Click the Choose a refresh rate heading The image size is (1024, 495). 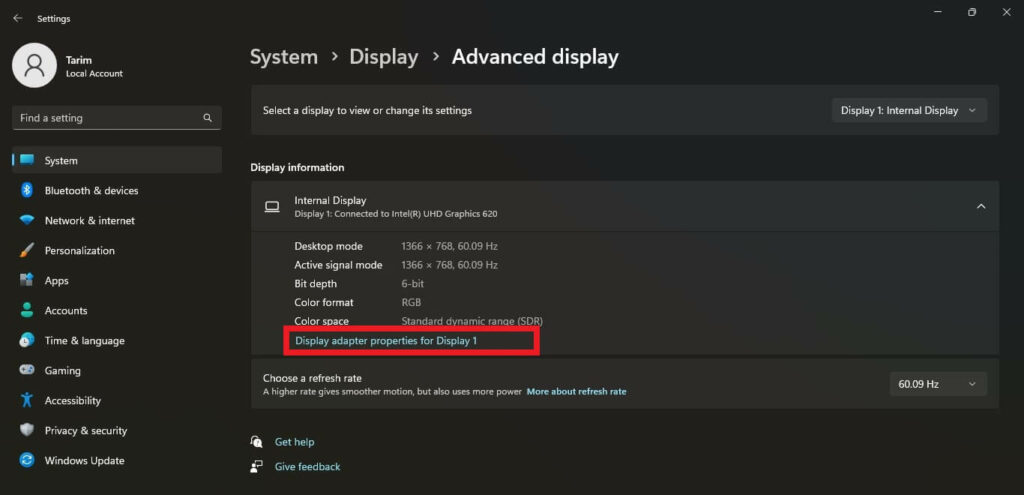(312, 378)
